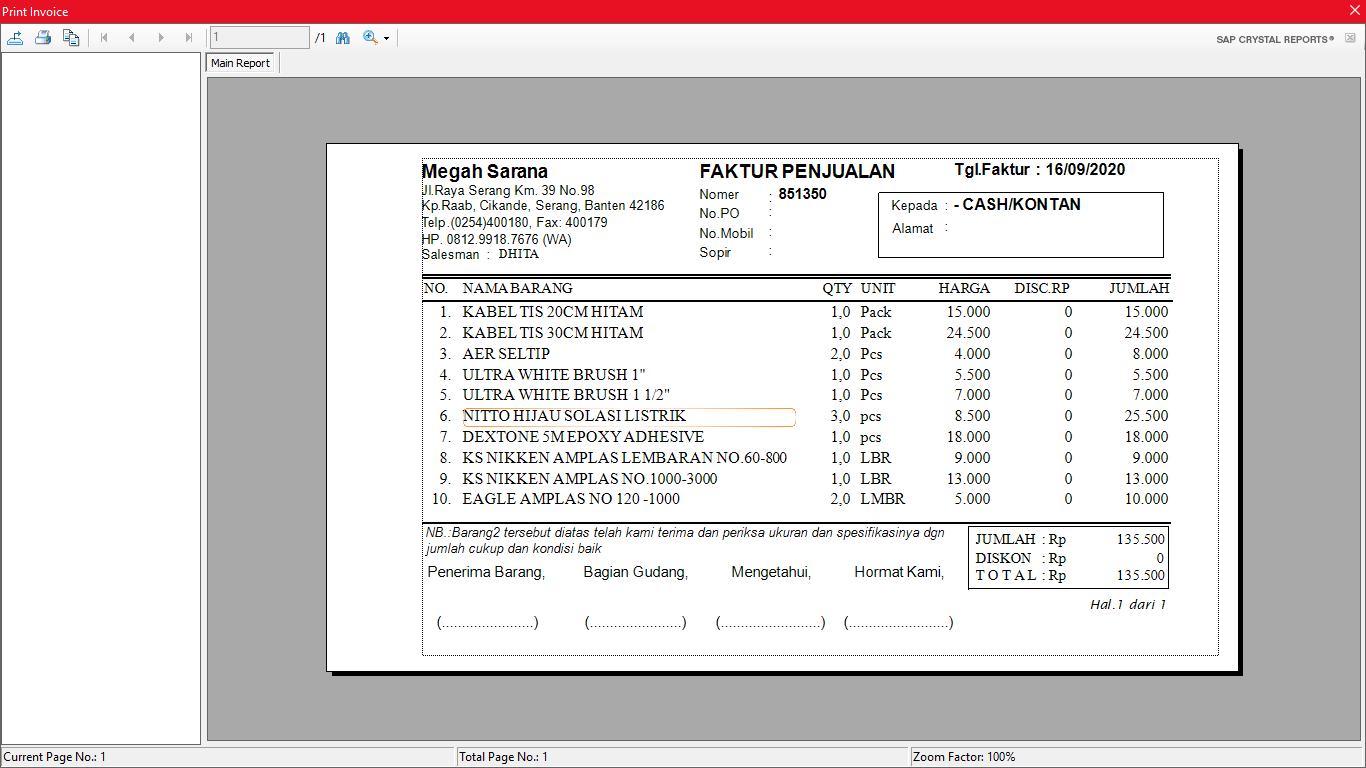
Task: Click 'ULTRA WHITE BRUSH 1"' item name
Action: click(554, 375)
